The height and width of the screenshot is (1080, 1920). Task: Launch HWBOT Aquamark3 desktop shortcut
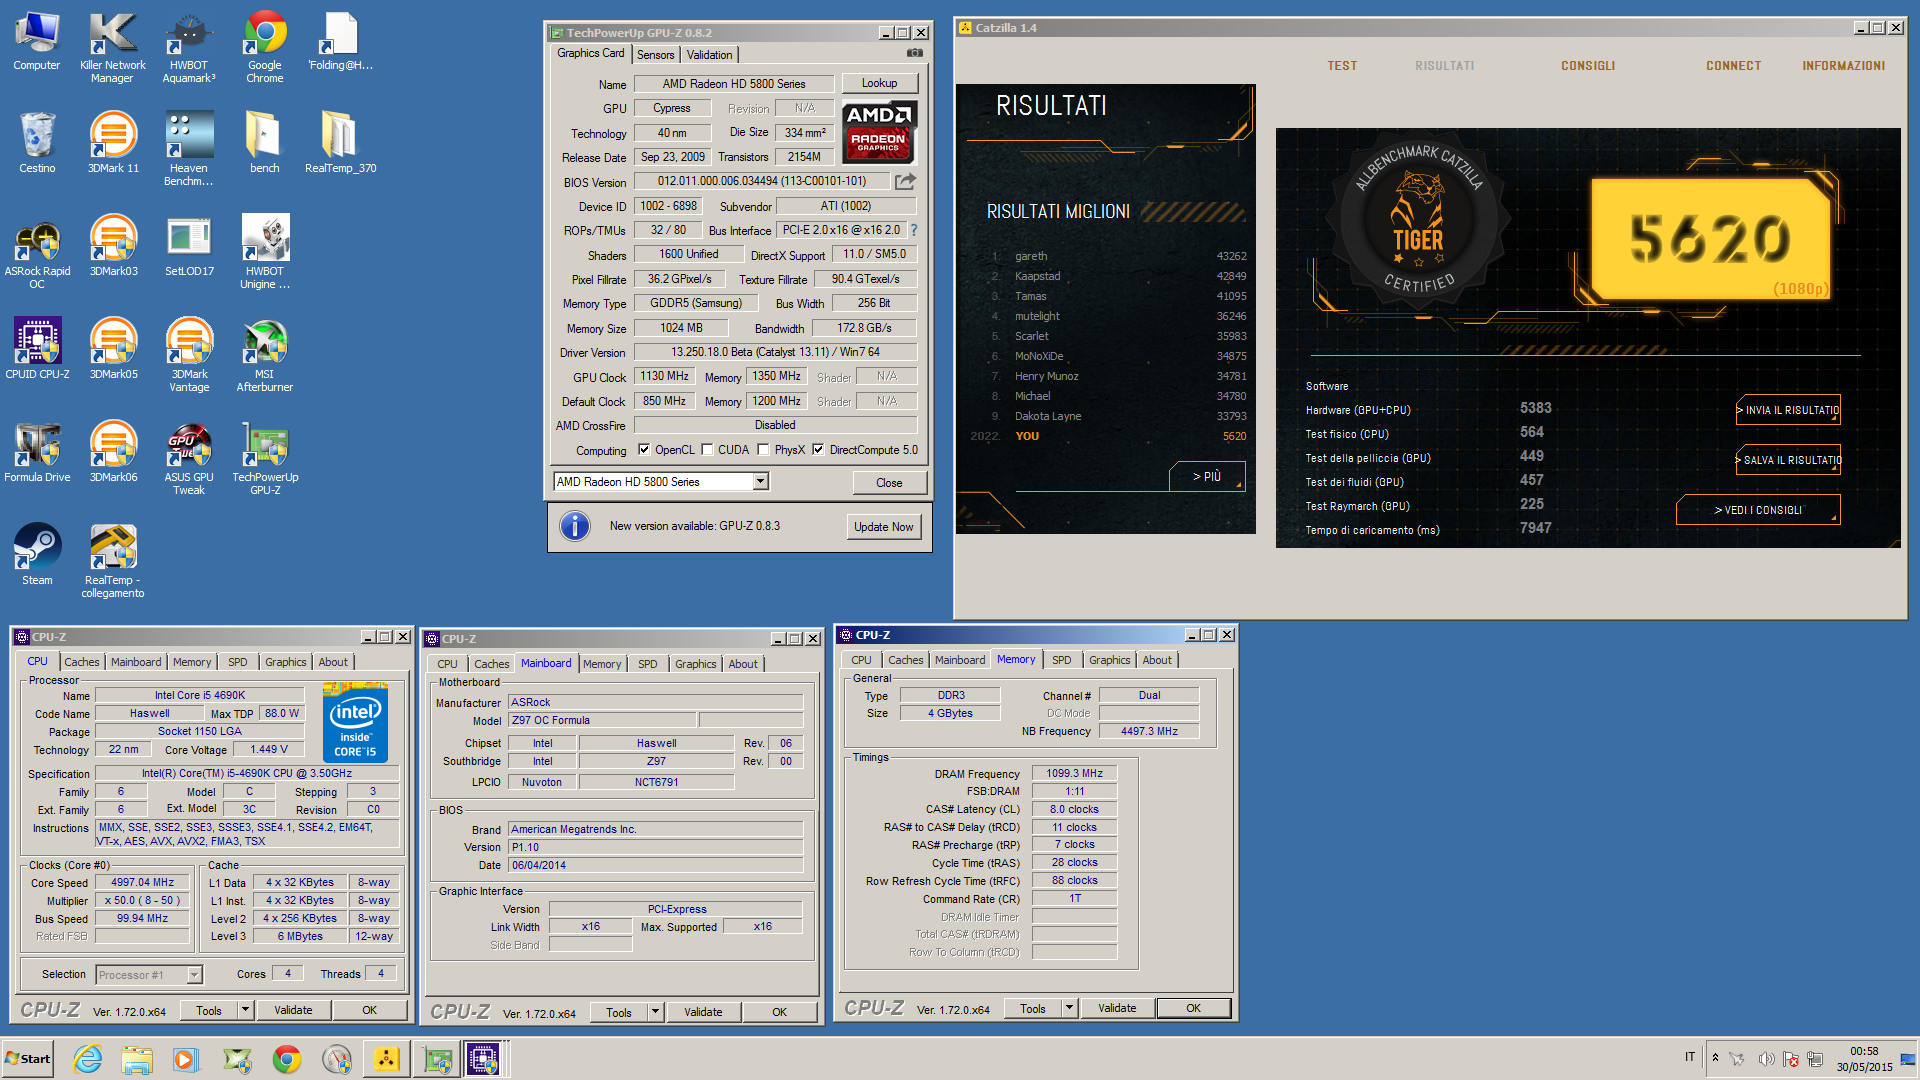point(188,47)
